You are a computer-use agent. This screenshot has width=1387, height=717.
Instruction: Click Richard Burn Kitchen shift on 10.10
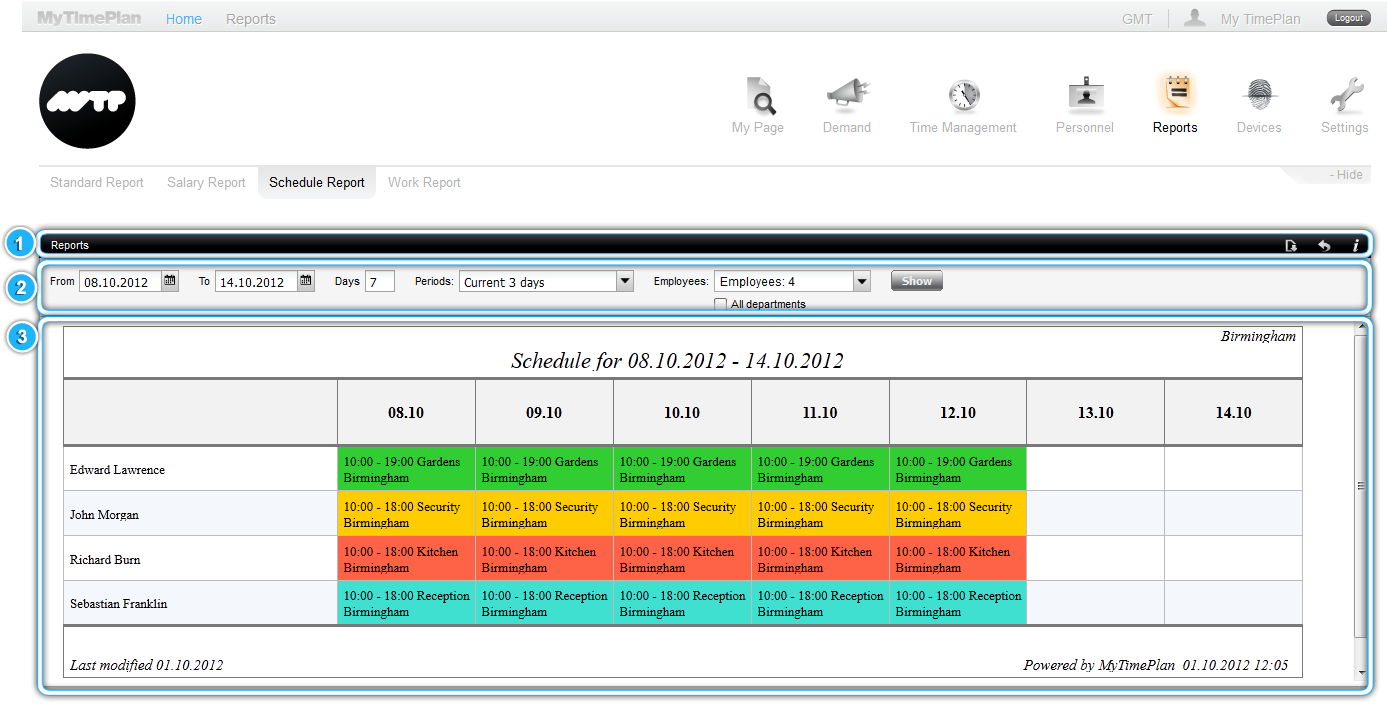pyautogui.click(x=682, y=559)
